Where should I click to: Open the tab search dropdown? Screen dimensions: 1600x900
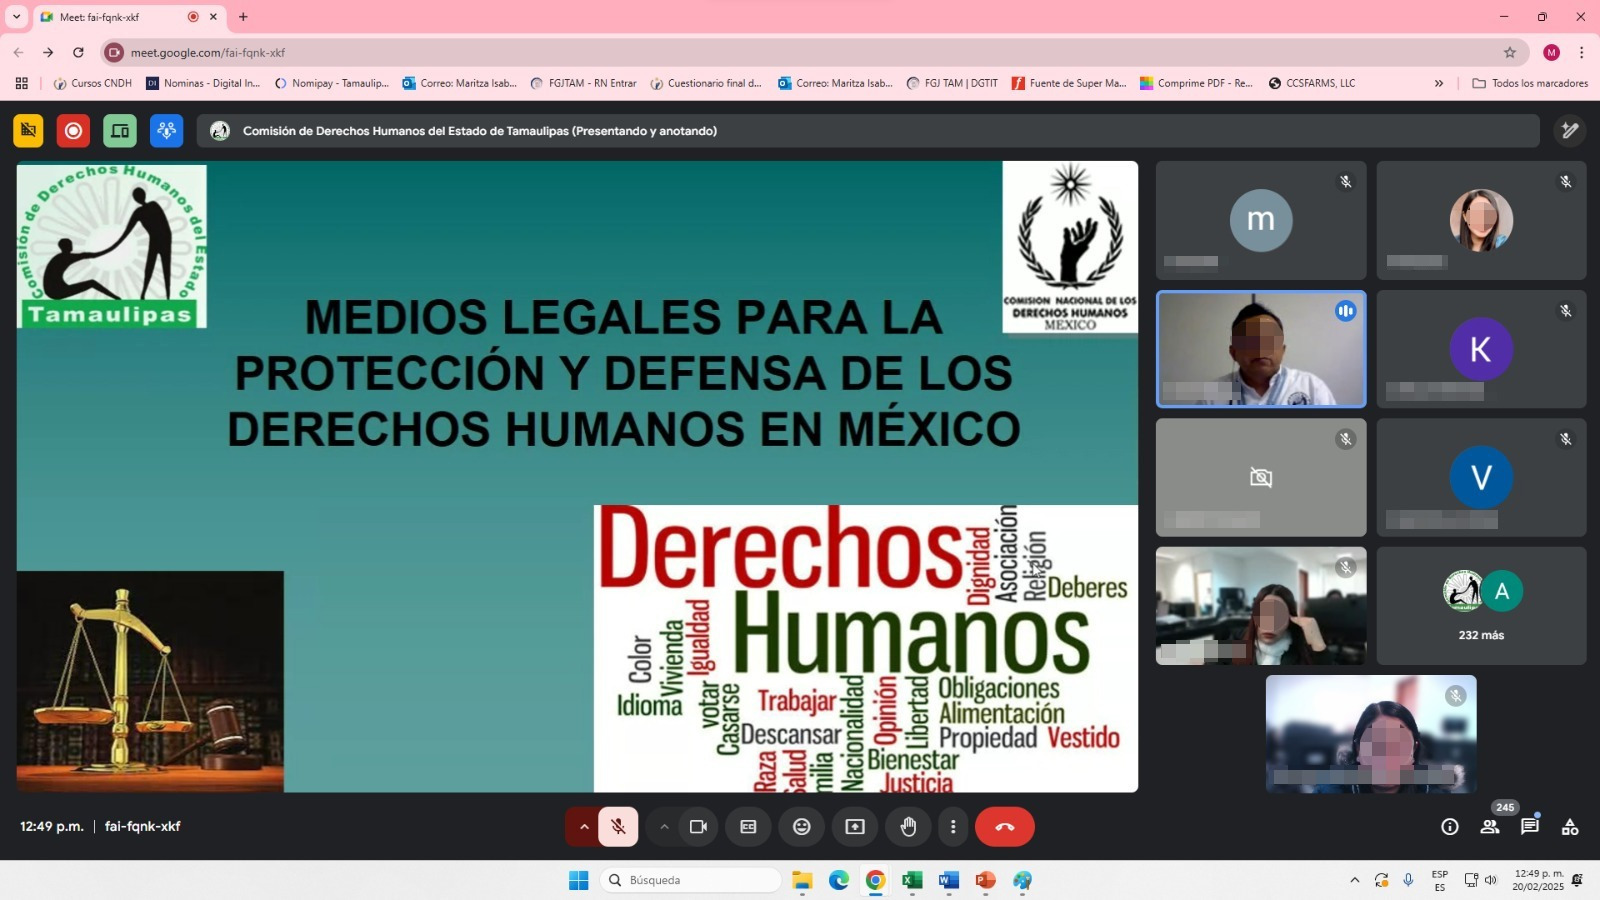[16, 16]
